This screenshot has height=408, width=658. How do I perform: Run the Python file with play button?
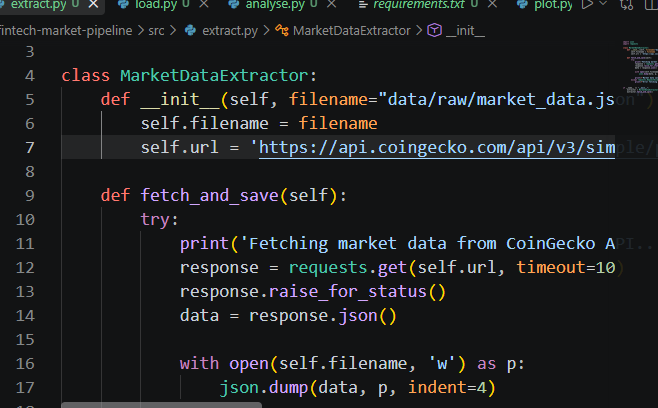pyautogui.click(x=588, y=5)
